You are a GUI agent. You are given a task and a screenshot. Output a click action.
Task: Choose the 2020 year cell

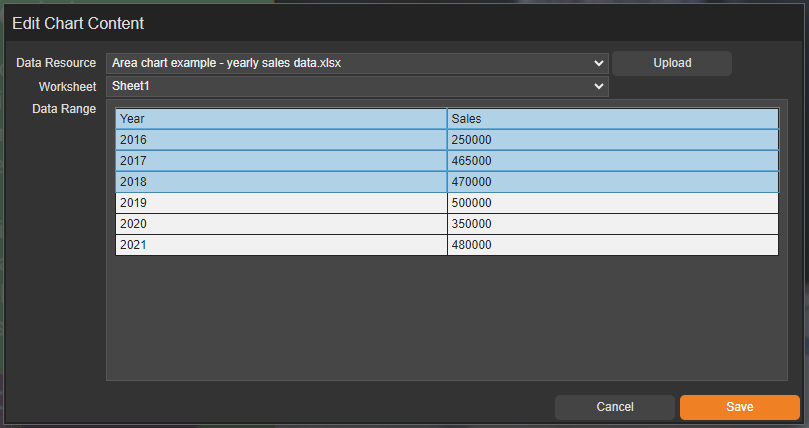click(x=281, y=224)
